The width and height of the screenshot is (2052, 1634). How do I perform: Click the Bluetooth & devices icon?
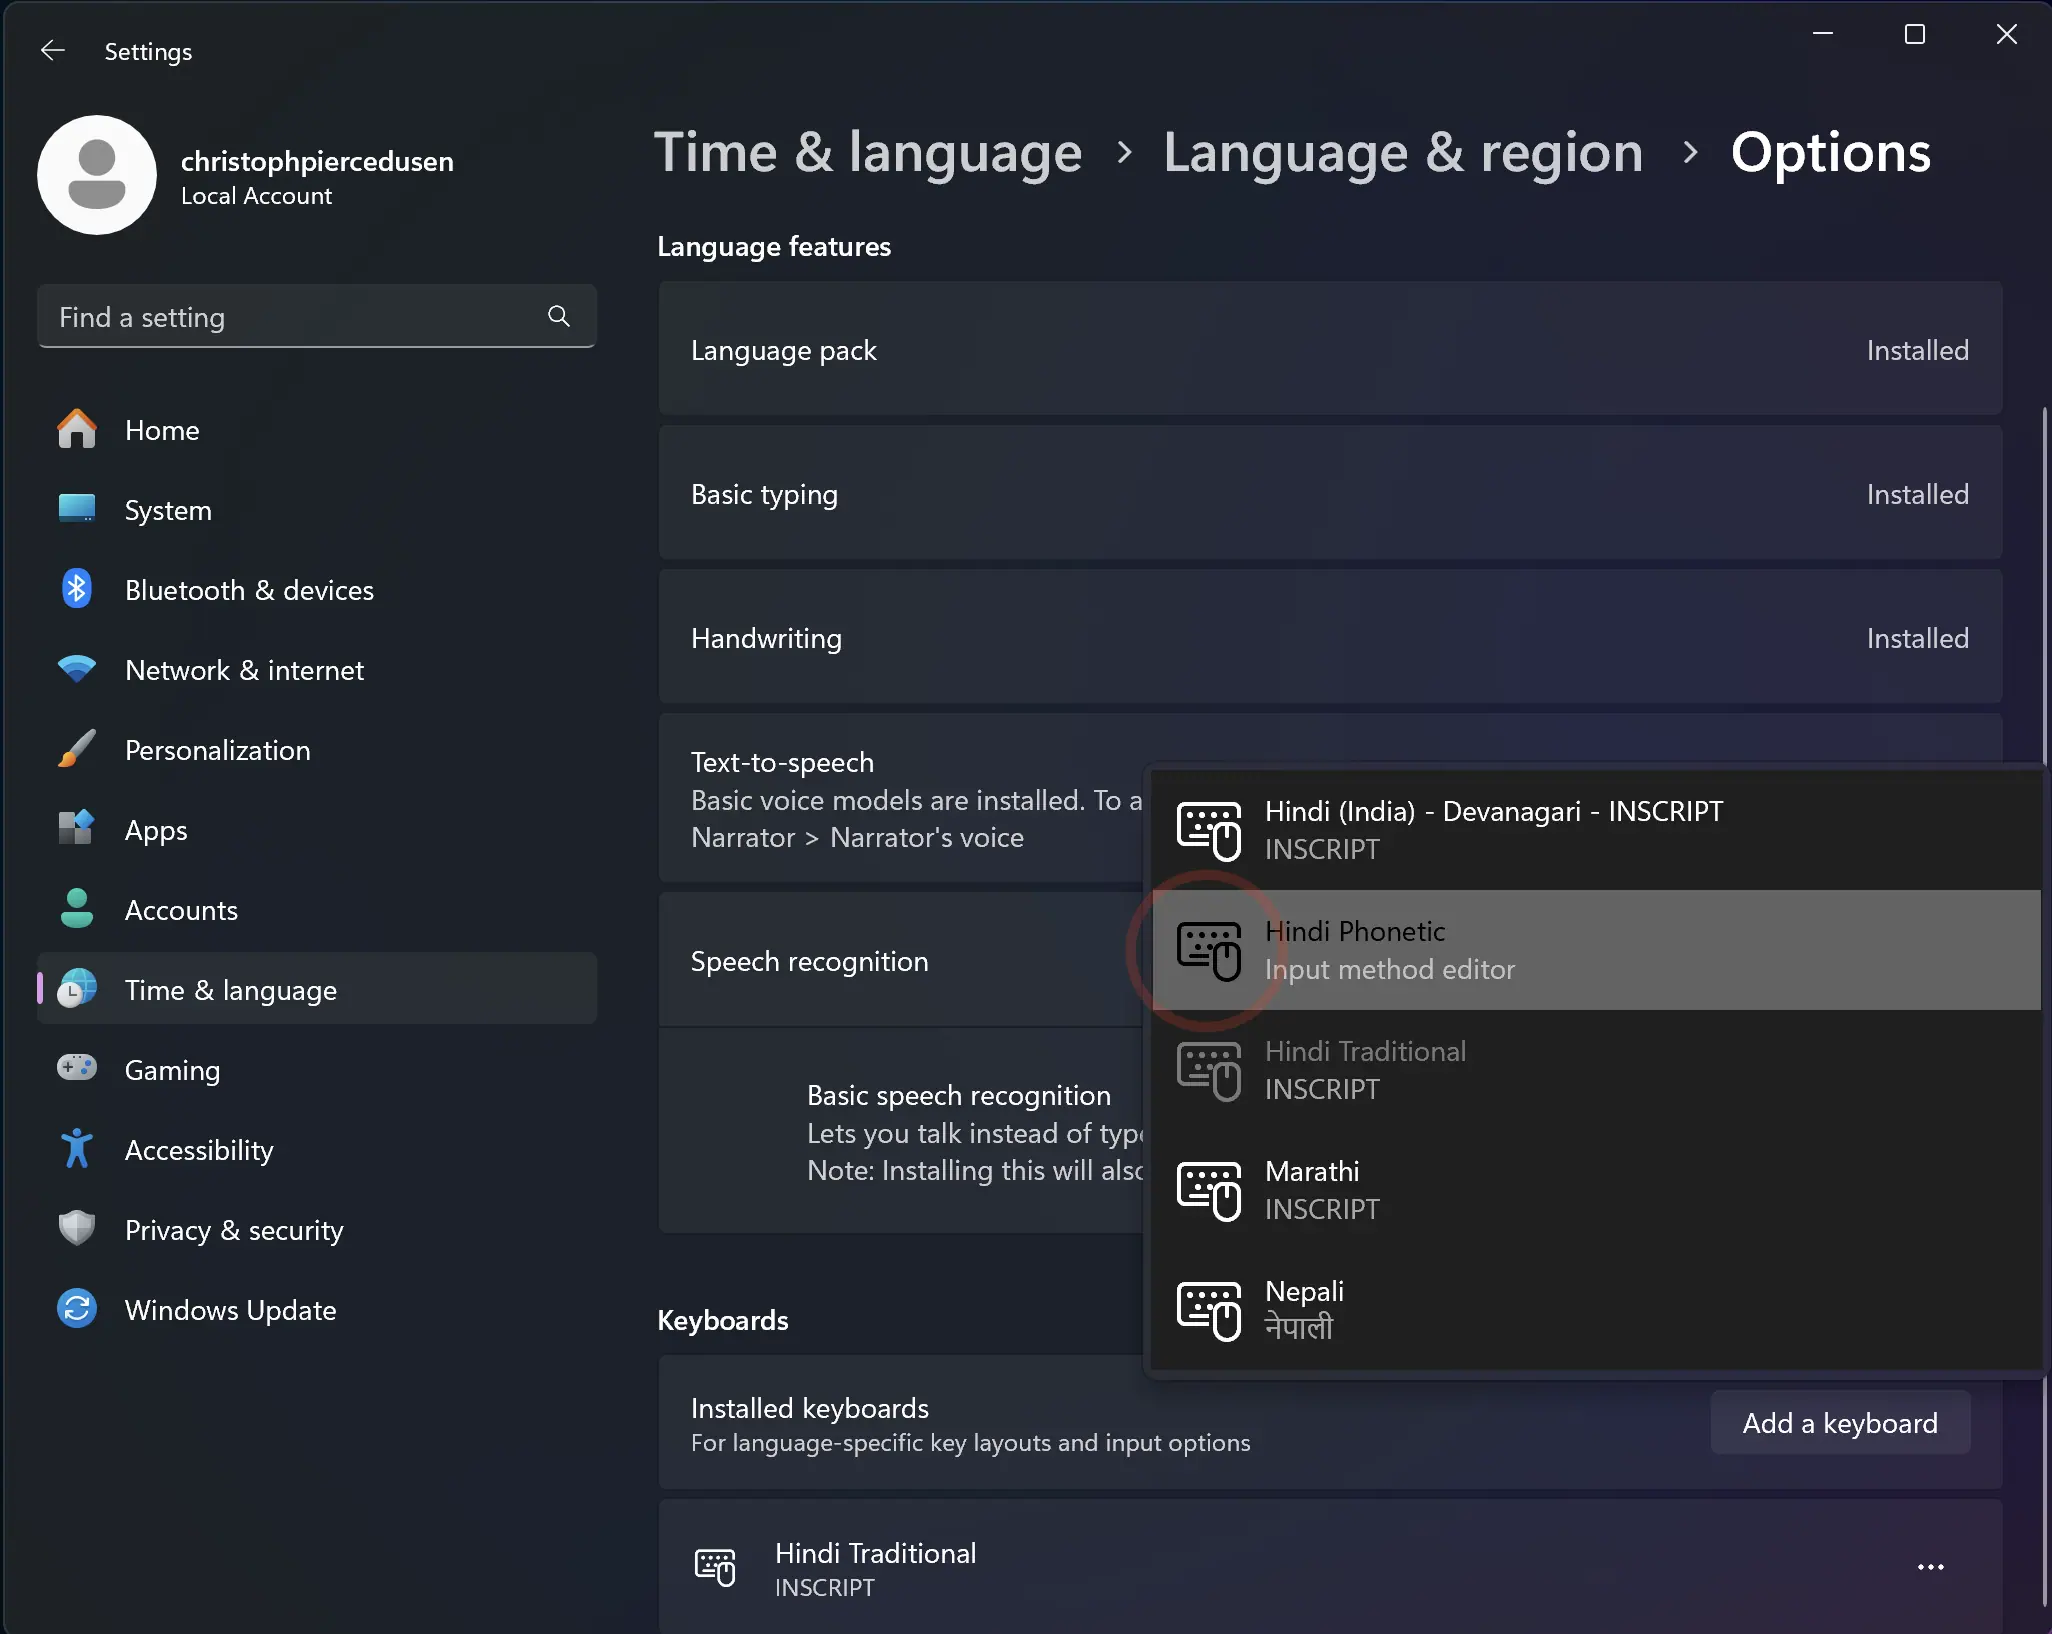(78, 590)
